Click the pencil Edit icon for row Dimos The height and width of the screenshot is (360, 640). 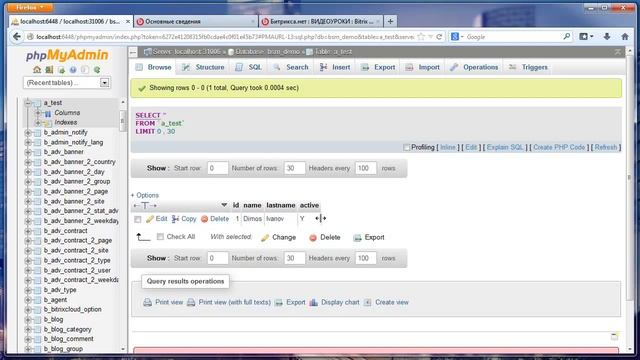[x=150, y=219]
